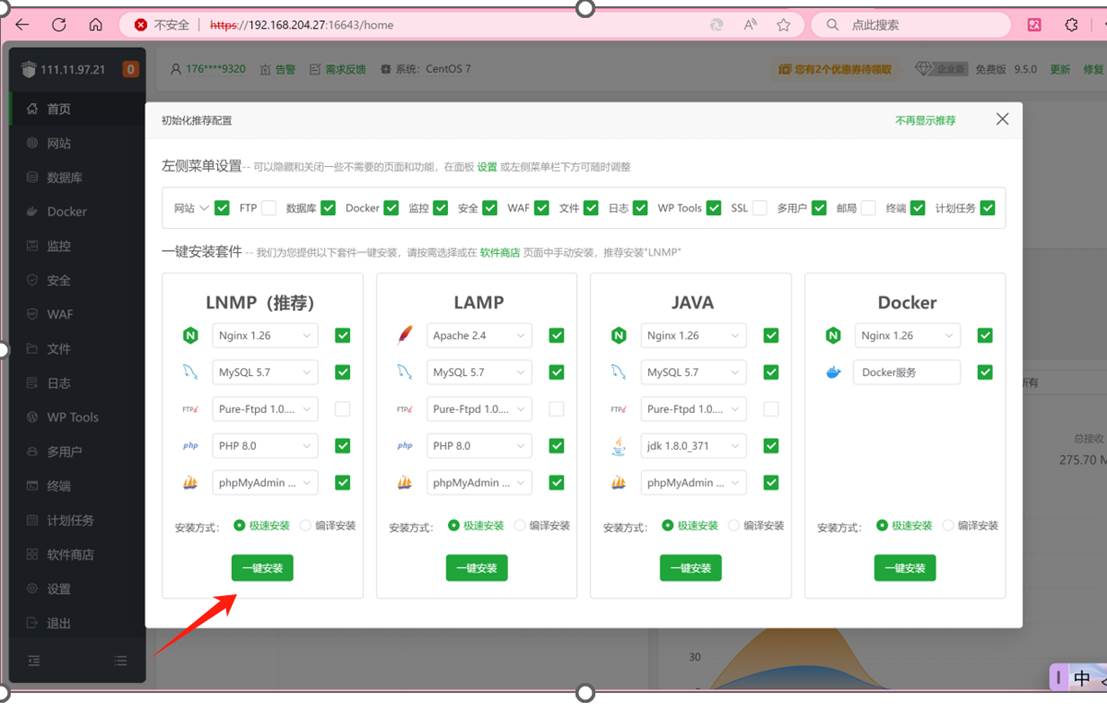Click the Docker服务 field
The image size is (1107, 710).
pos(907,372)
